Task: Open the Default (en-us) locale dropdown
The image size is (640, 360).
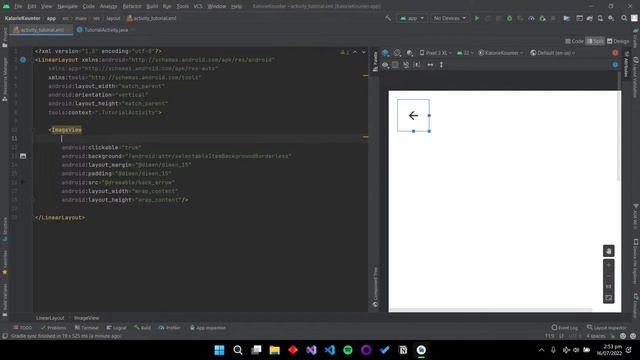Action: click(552, 53)
